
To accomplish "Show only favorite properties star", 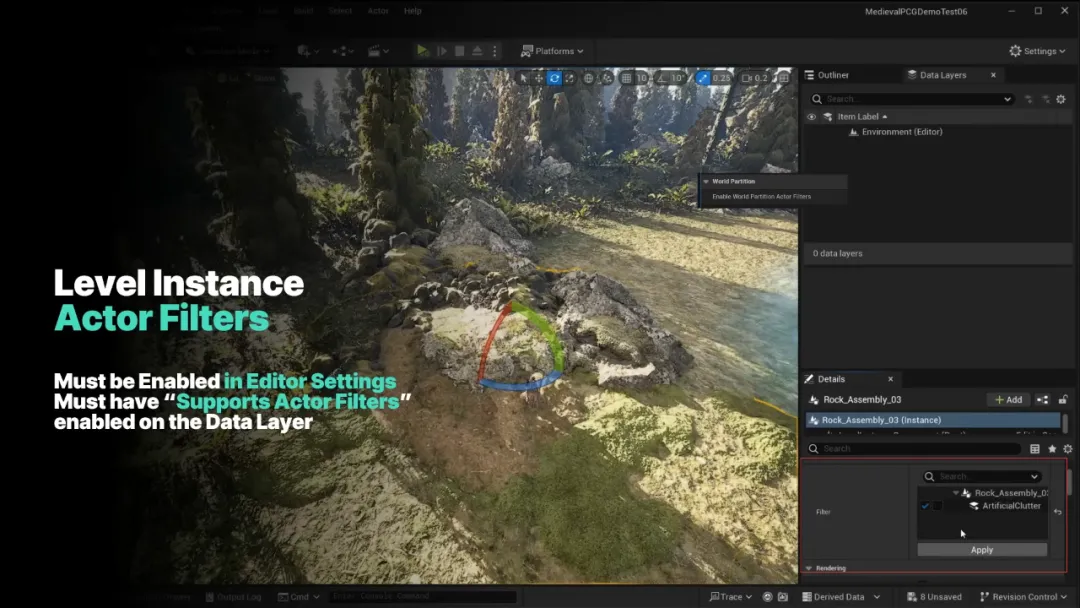I will (x=1052, y=449).
